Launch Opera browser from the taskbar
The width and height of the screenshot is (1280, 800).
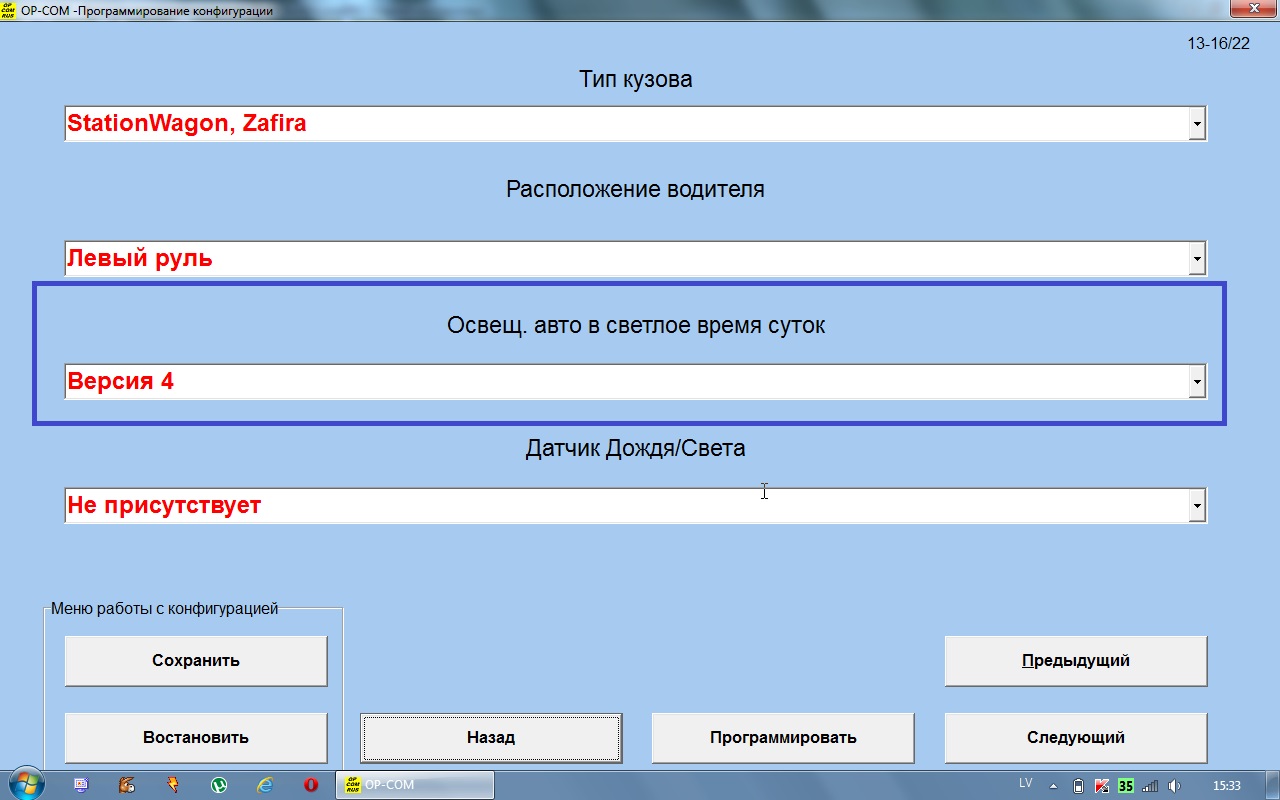point(311,786)
